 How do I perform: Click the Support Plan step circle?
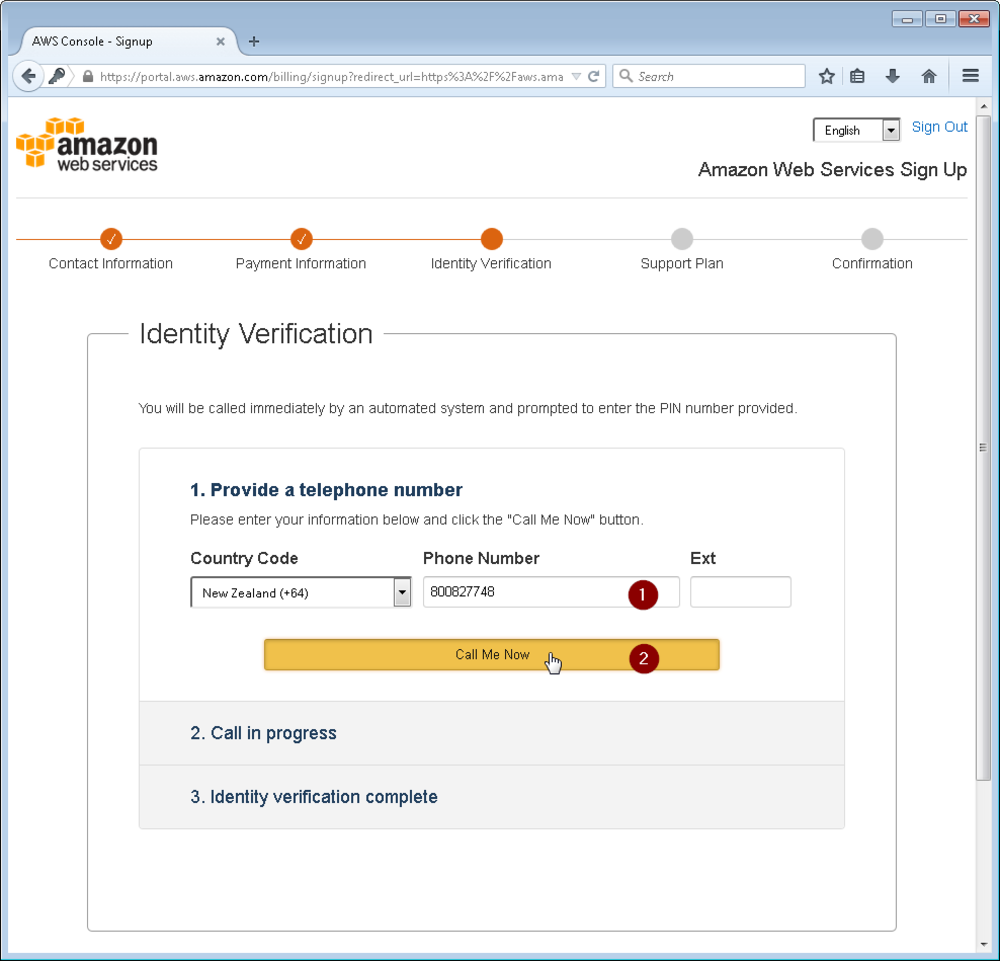tap(682, 239)
